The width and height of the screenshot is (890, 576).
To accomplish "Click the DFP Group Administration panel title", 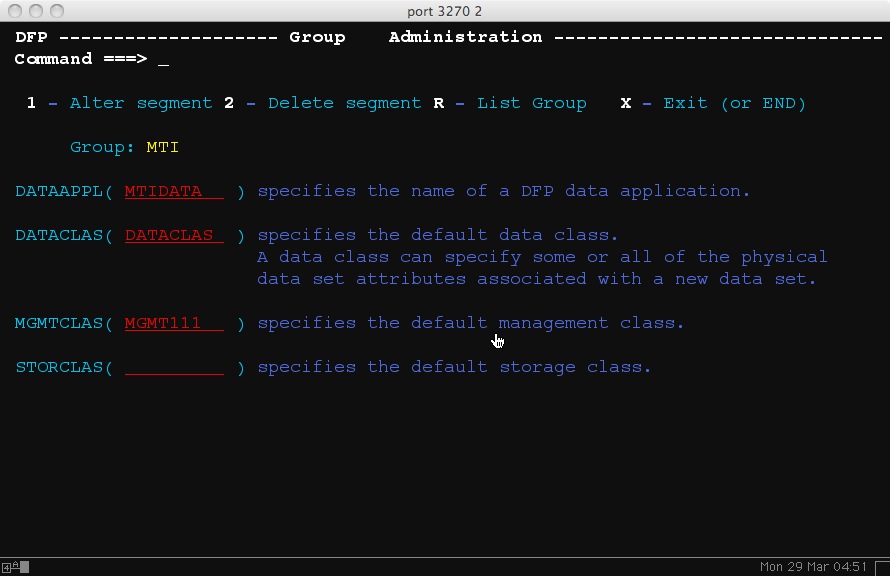I will (x=415, y=37).
